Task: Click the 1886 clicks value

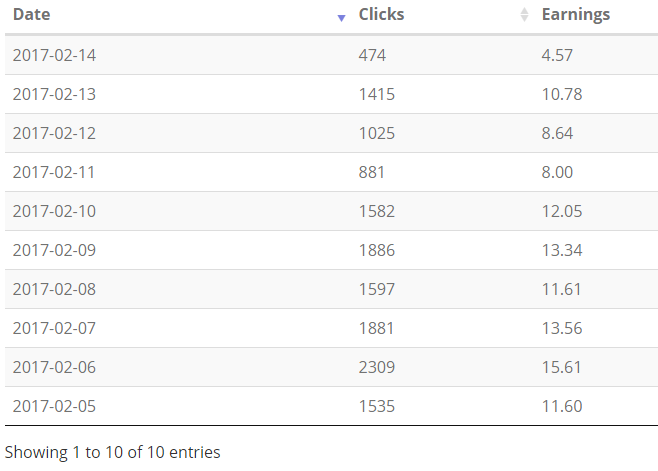Action: (x=376, y=250)
